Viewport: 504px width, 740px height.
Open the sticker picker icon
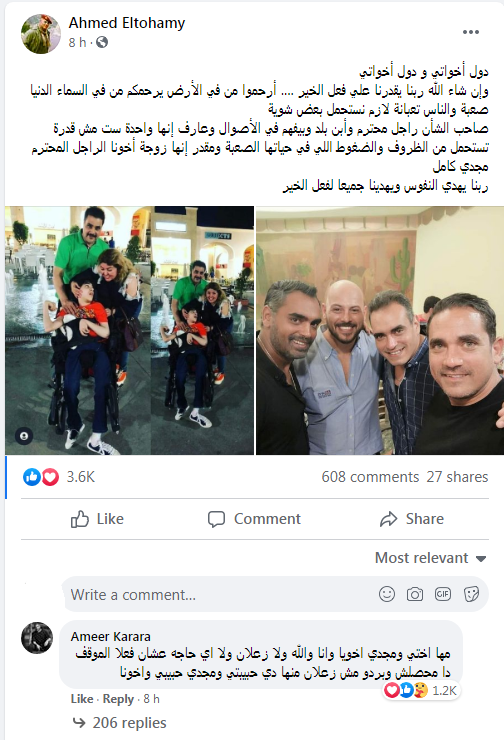click(471, 594)
